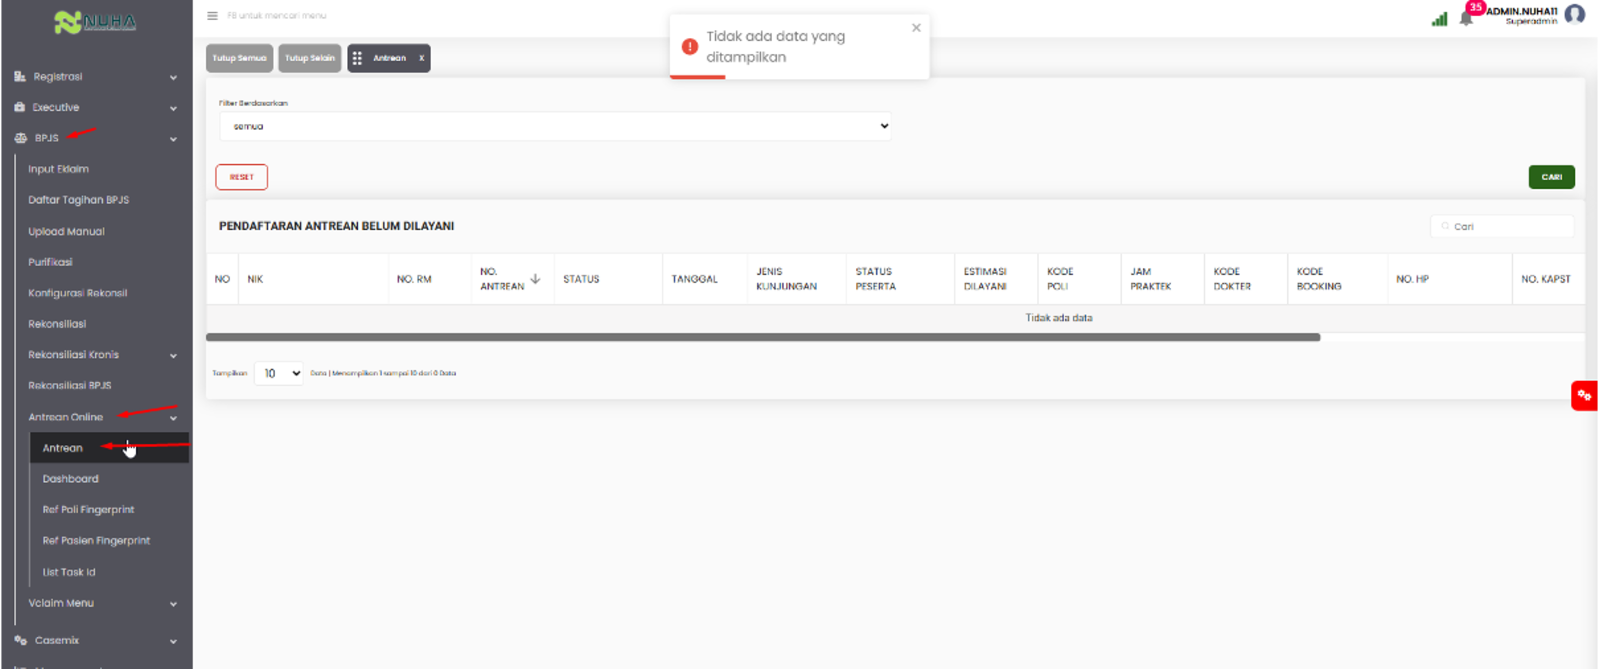Click the RESET button
Viewport: 1600px width, 670px height.
pyautogui.click(x=241, y=177)
